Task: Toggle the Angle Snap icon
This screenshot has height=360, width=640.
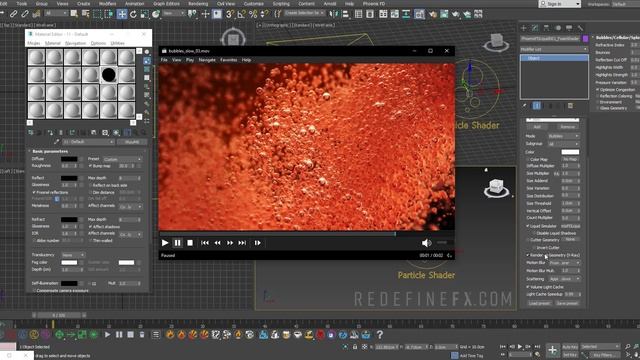Action: tap(242, 14)
